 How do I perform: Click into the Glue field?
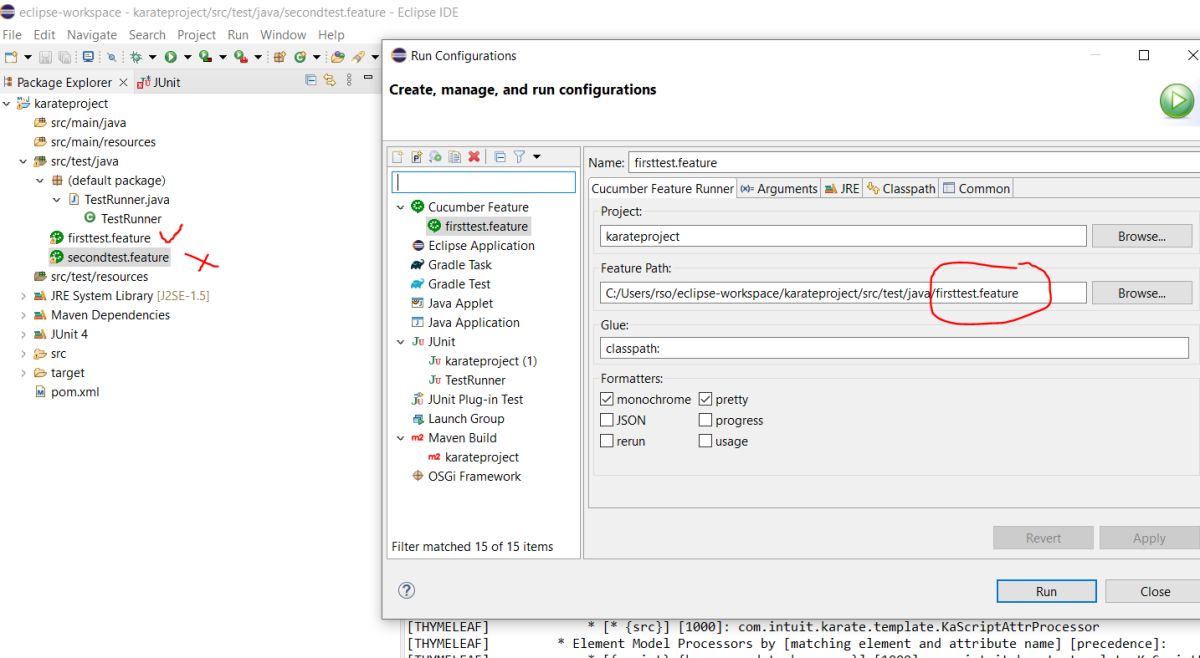[894, 348]
